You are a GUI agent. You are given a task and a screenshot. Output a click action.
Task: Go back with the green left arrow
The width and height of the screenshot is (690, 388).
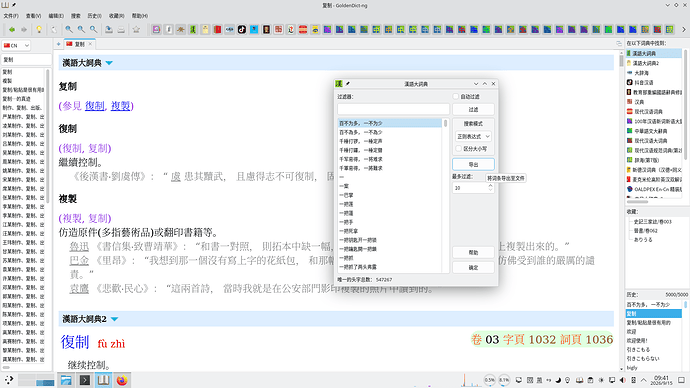pos(12,29)
